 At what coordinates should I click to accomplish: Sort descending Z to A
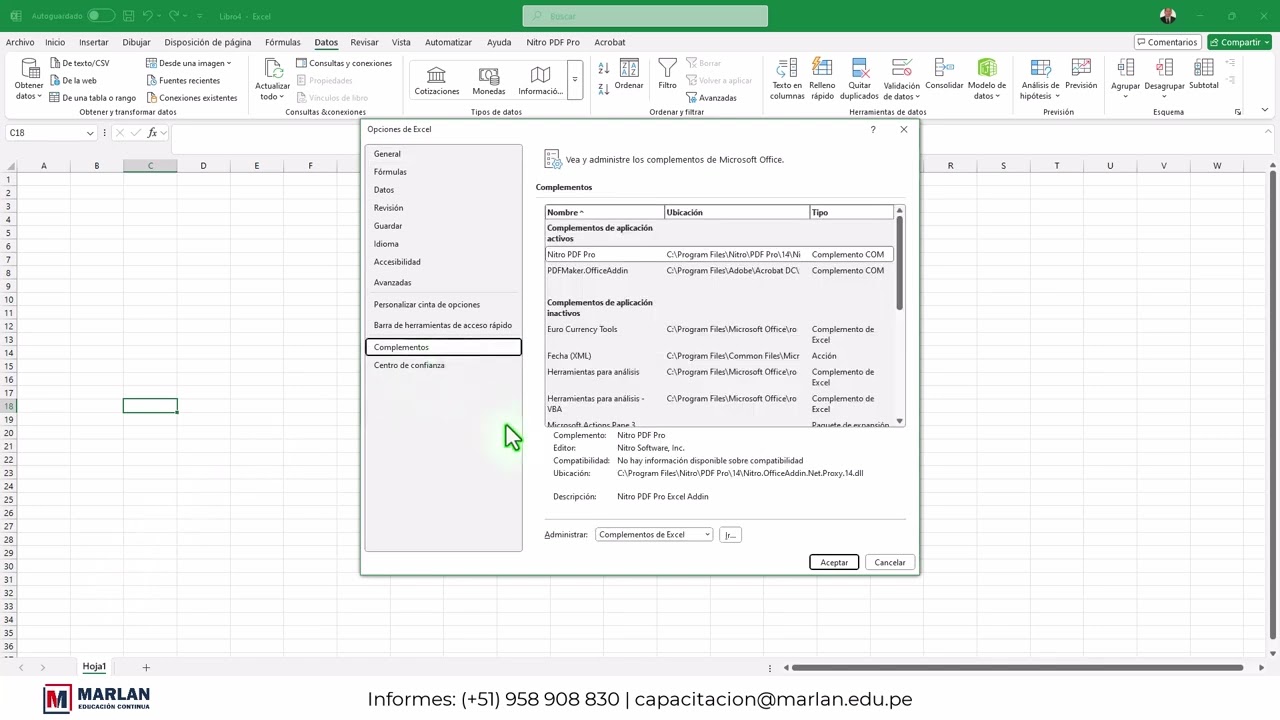click(603, 89)
